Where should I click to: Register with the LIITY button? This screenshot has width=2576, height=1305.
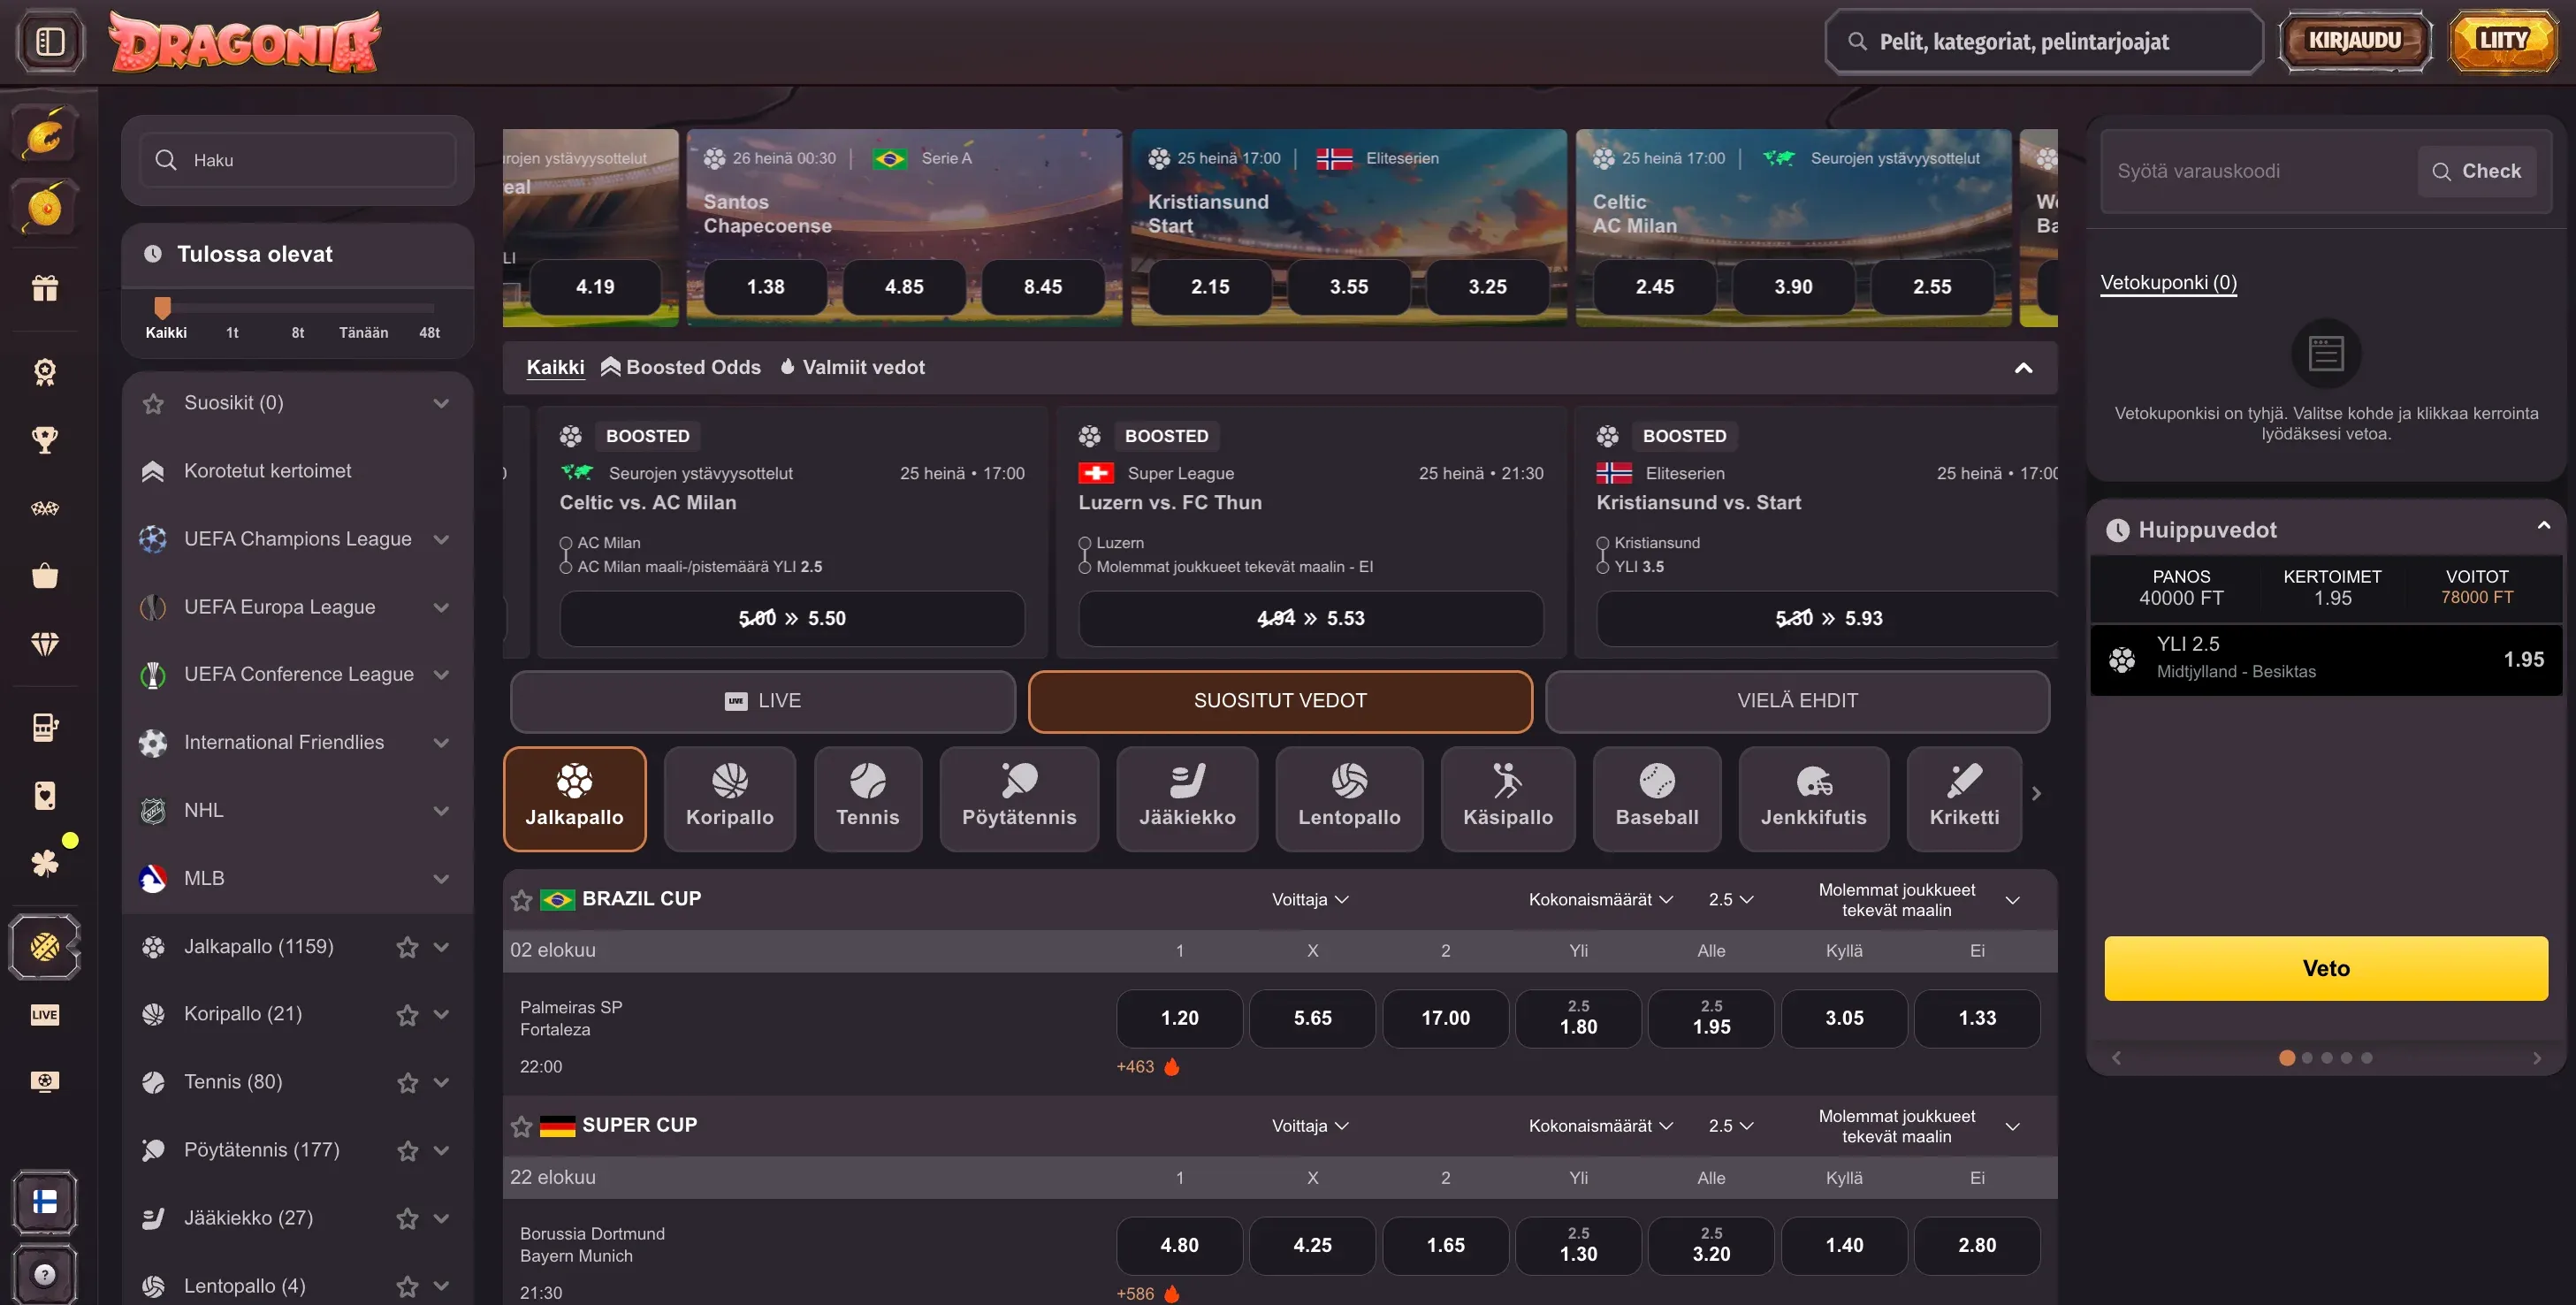(2503, 41)
